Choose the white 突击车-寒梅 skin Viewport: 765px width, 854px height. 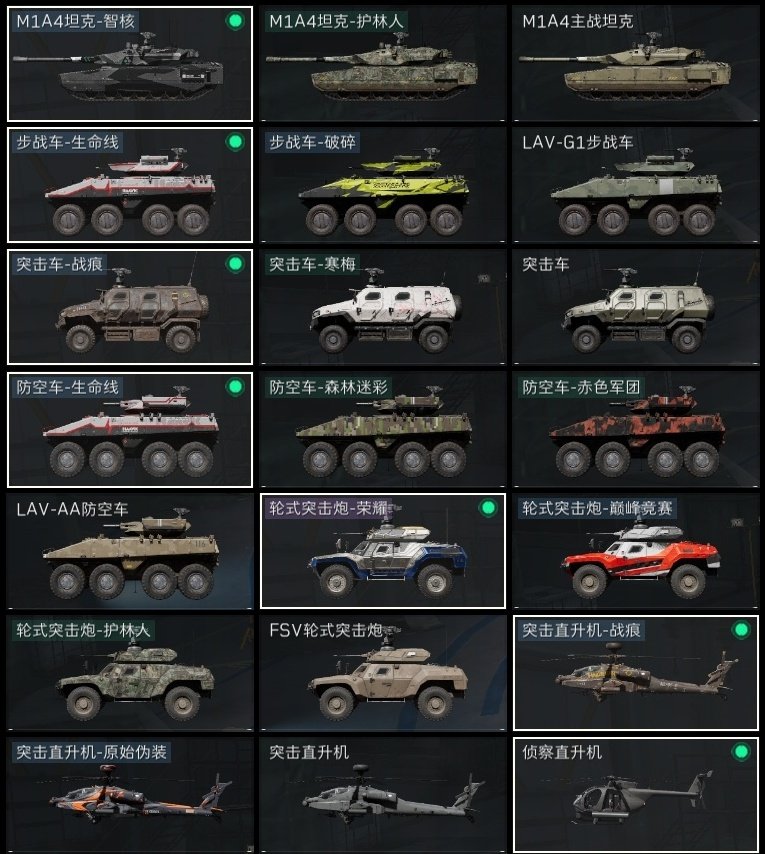pyautogui.click(x=383, y=307)
